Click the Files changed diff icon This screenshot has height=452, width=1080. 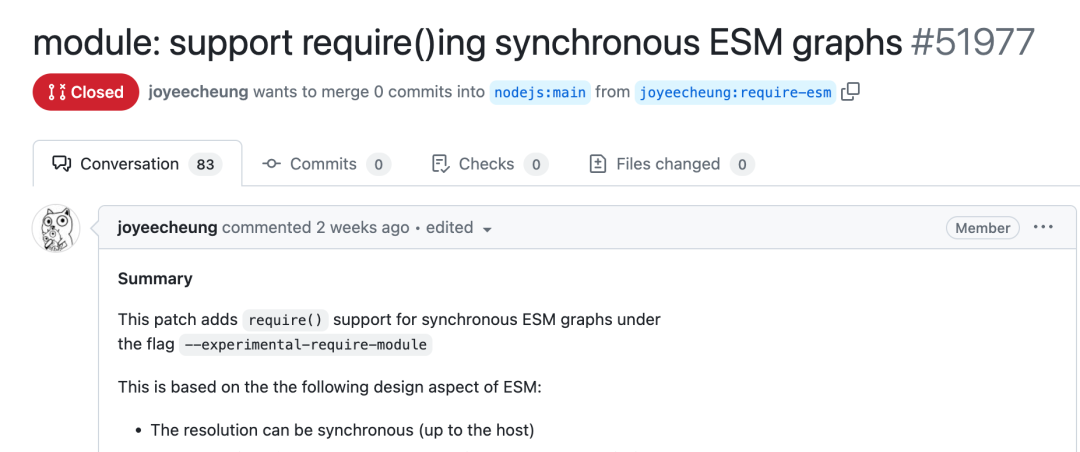[598, 164]
